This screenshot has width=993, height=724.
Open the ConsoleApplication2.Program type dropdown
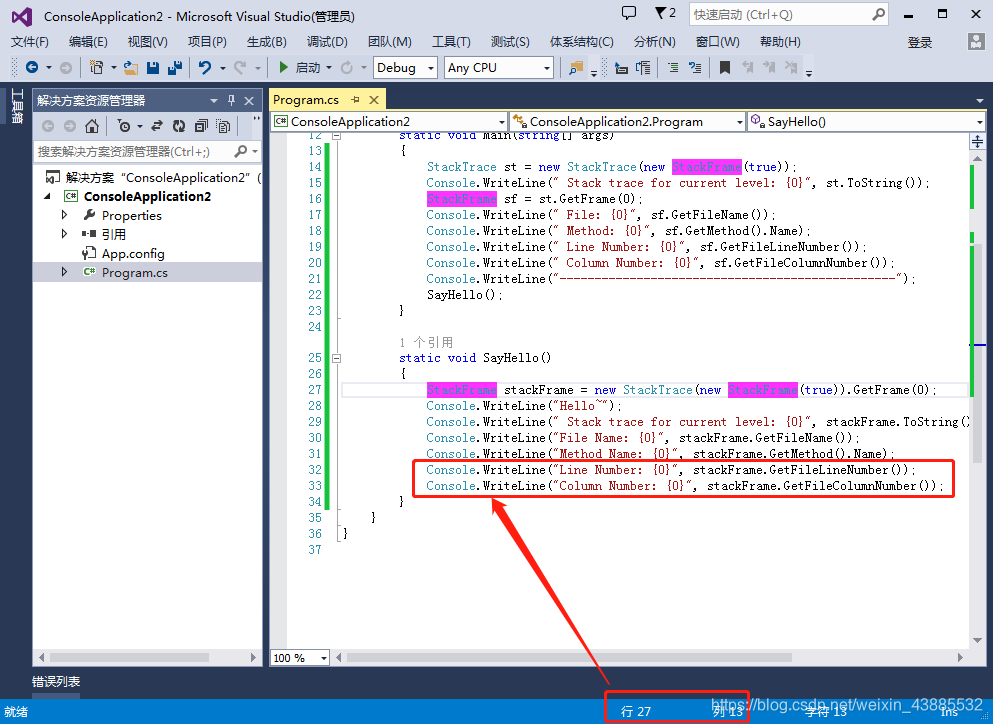[739, 122]
